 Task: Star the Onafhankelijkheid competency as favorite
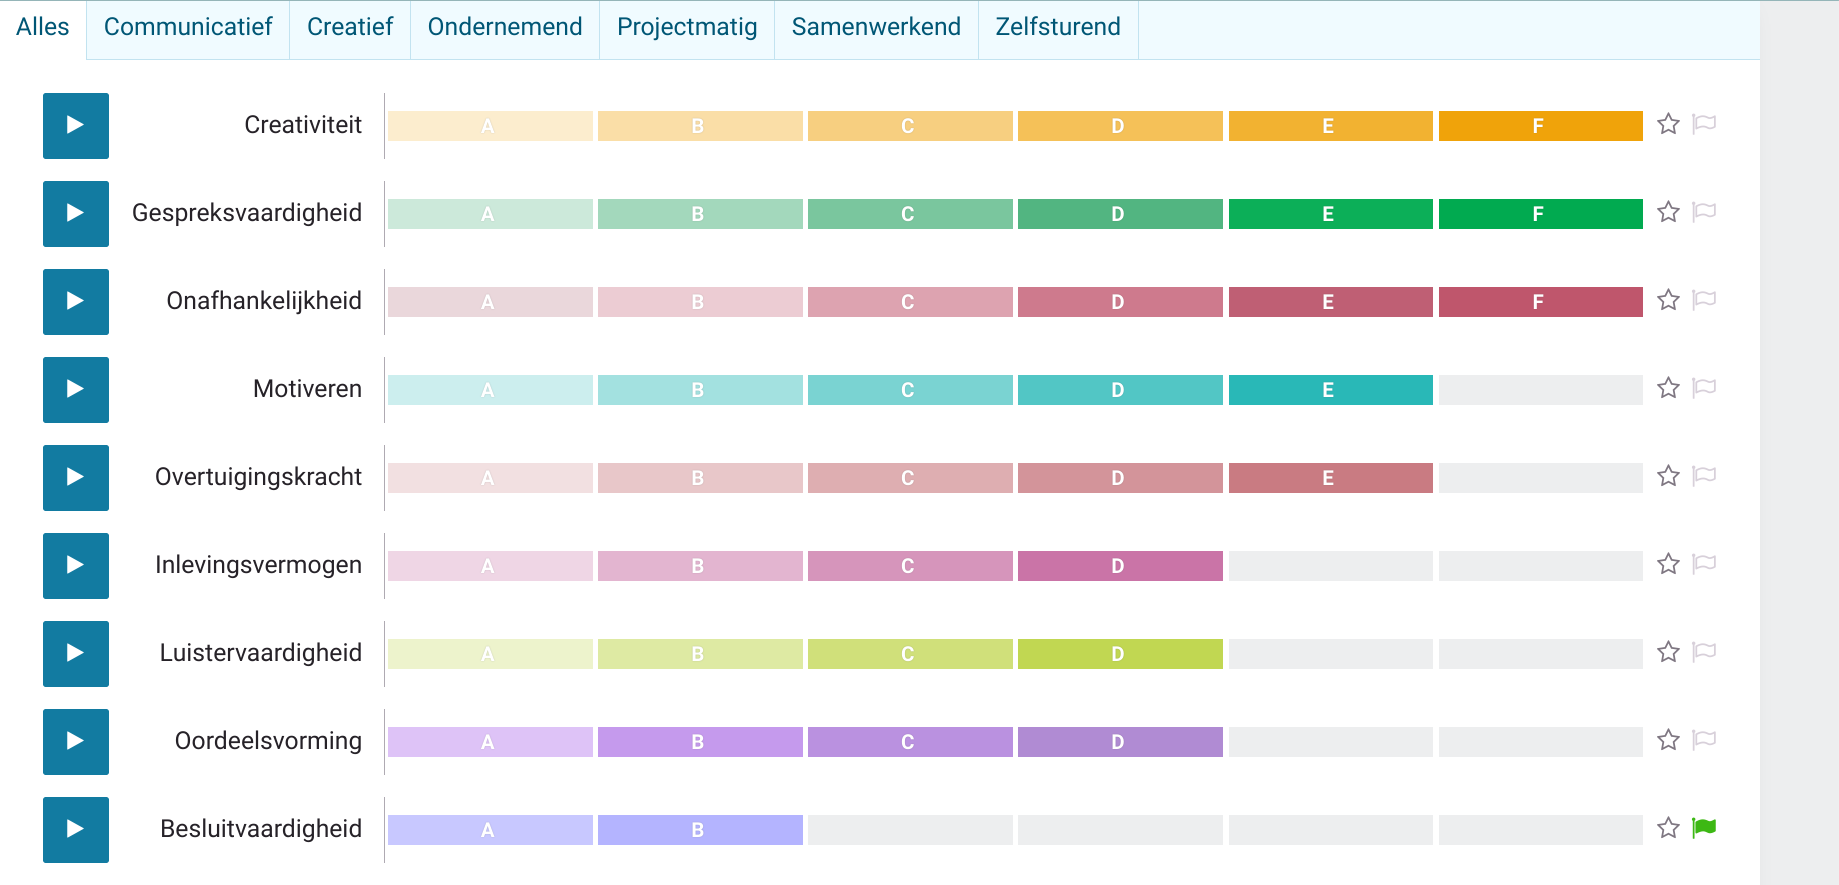coord(1668,300)
